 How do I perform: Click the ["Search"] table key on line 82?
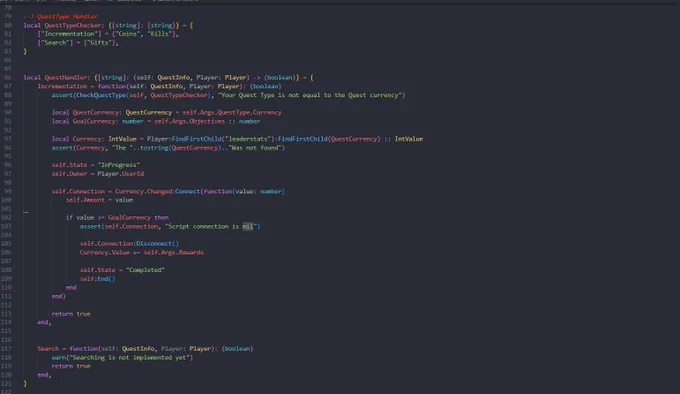55,42
